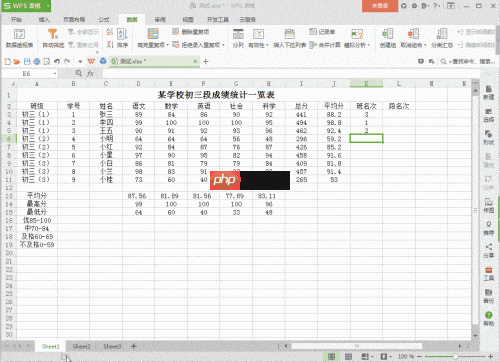The image size is (500, 362).
Task: Click the insert function fx icon
Action: coord(90,73)
